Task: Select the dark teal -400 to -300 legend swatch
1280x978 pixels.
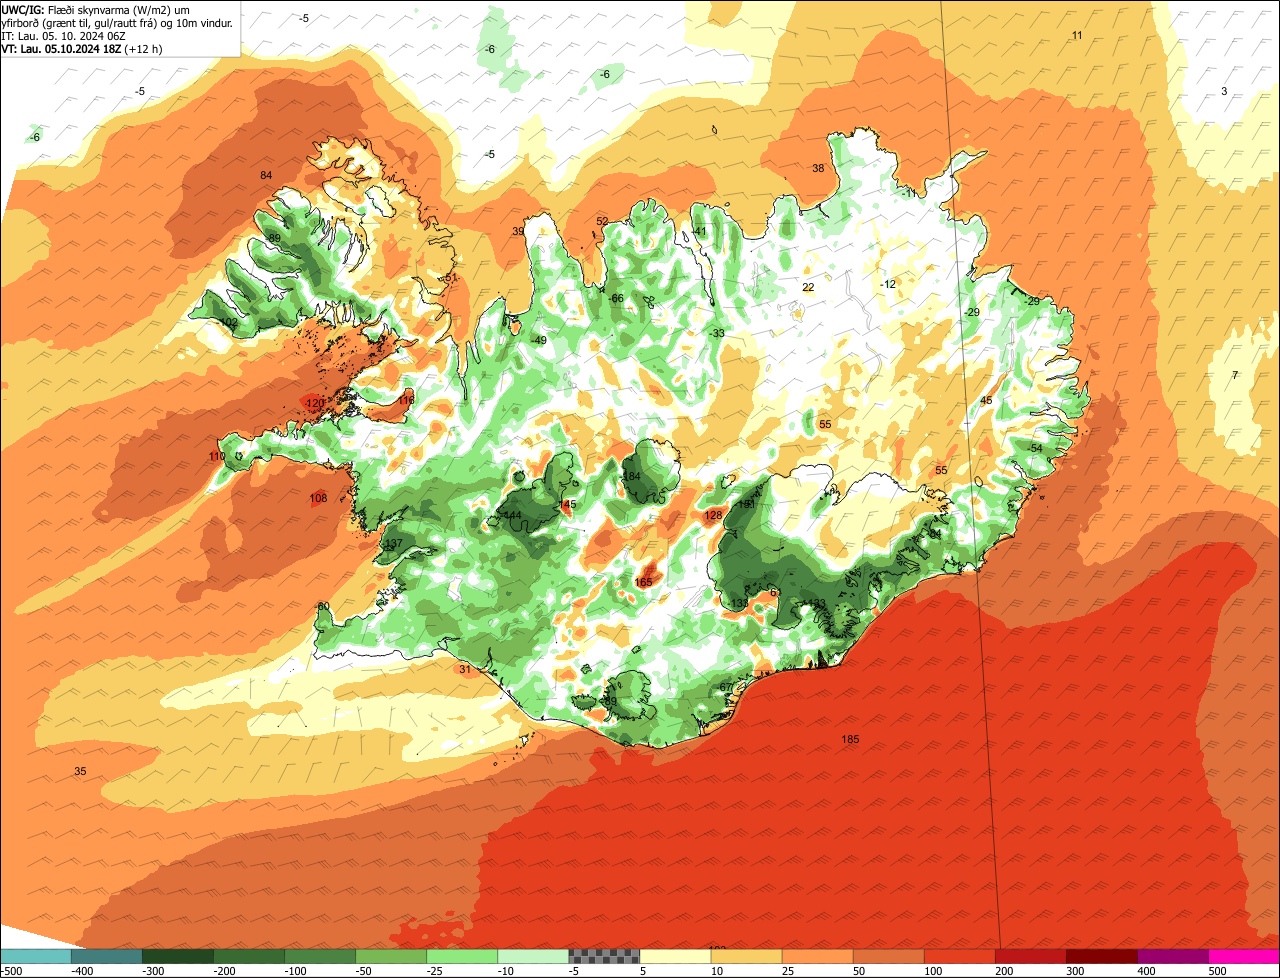Action: click(x=106, y=956)
